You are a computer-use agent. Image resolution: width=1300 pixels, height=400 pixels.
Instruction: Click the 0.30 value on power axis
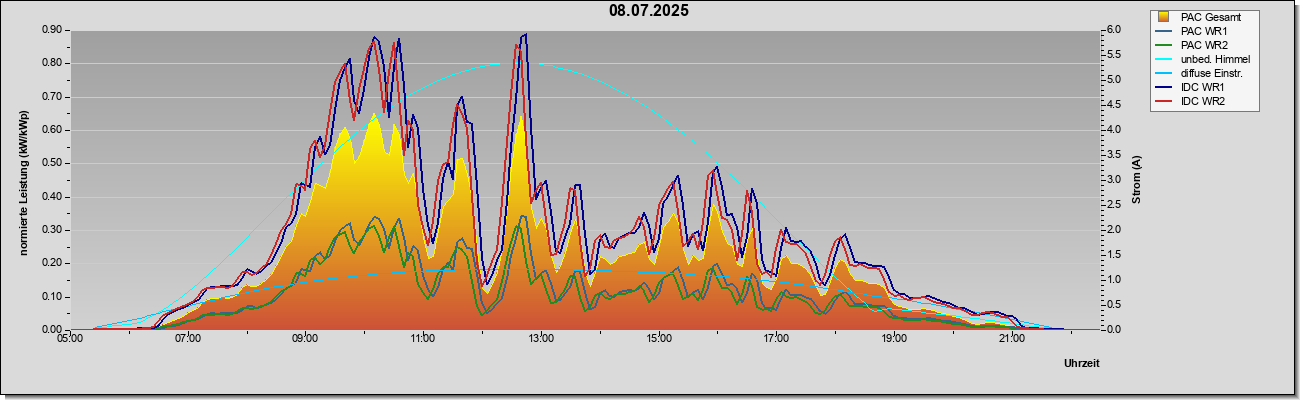tap(52, 230)
